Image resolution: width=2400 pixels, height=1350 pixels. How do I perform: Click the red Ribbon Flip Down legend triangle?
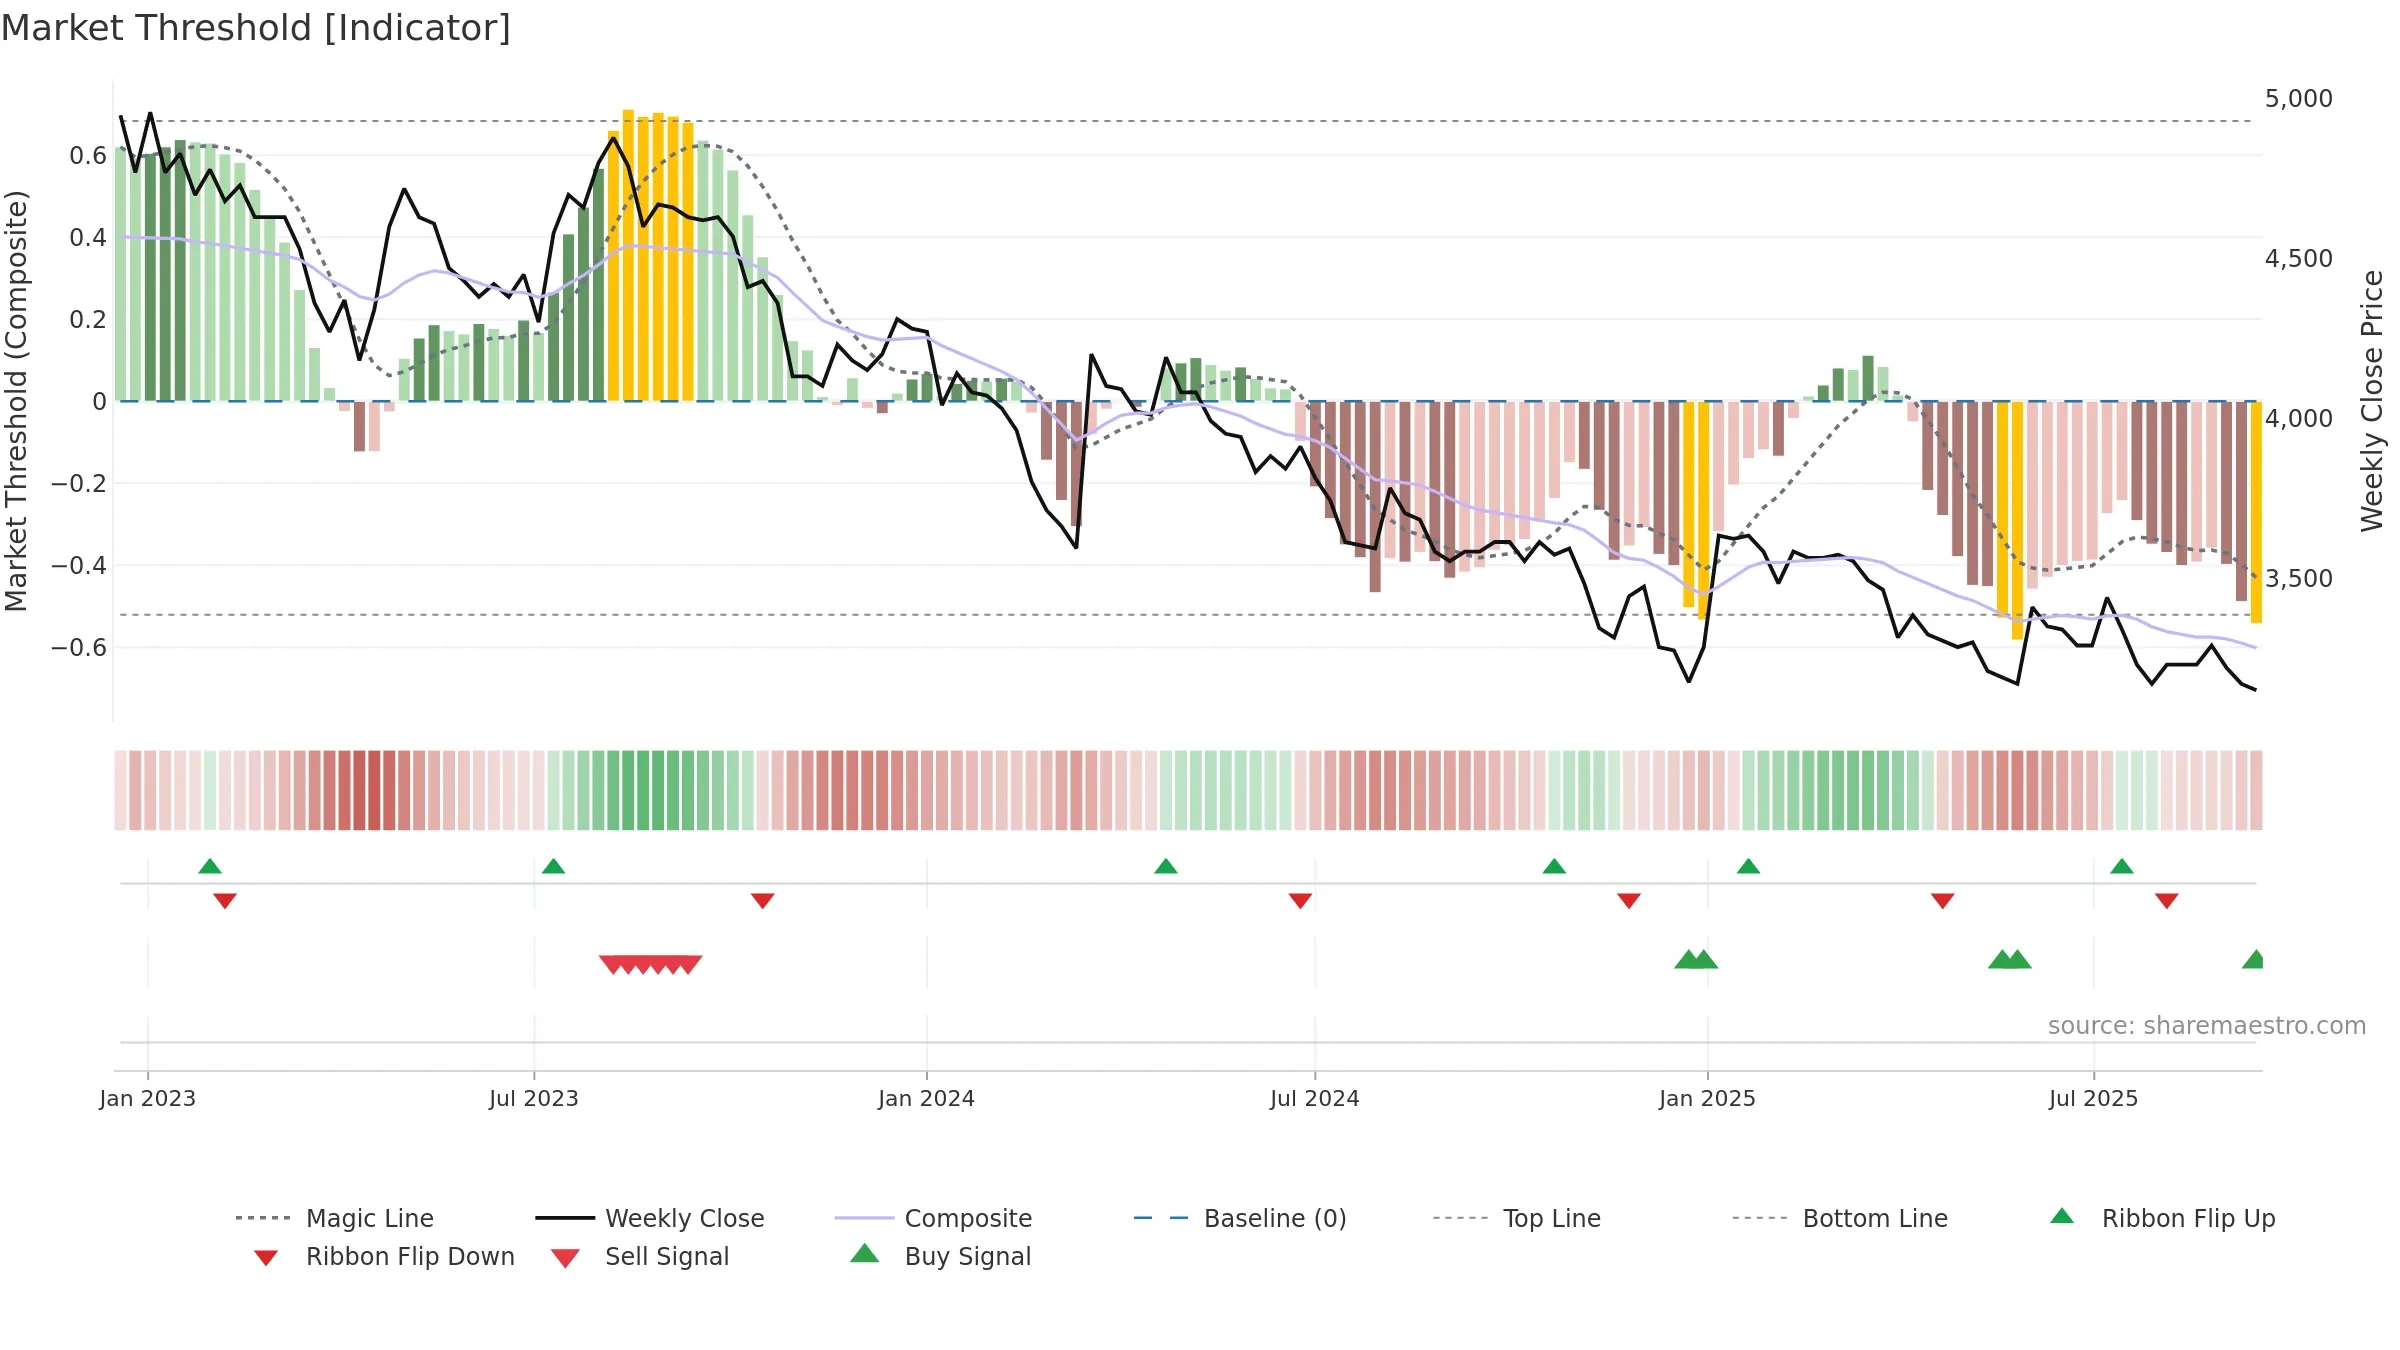pos(266,1258)
